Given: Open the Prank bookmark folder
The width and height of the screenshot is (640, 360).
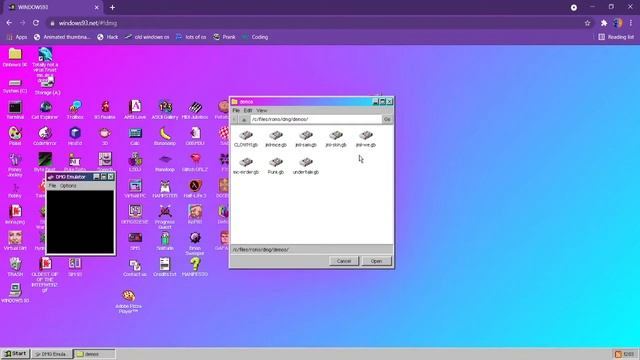Looking at the screenshot, I should 224,37.
